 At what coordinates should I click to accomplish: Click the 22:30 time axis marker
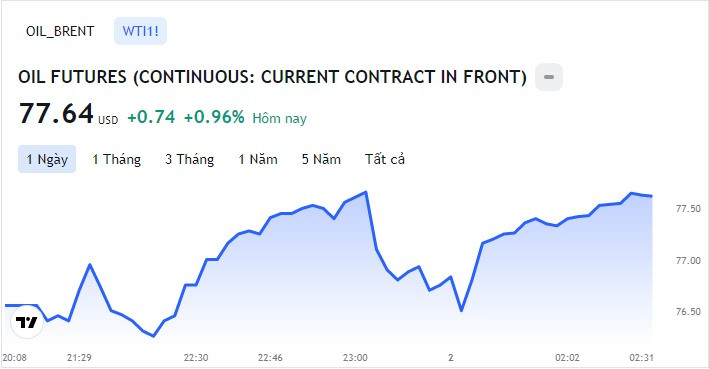(x=196, y=358)
